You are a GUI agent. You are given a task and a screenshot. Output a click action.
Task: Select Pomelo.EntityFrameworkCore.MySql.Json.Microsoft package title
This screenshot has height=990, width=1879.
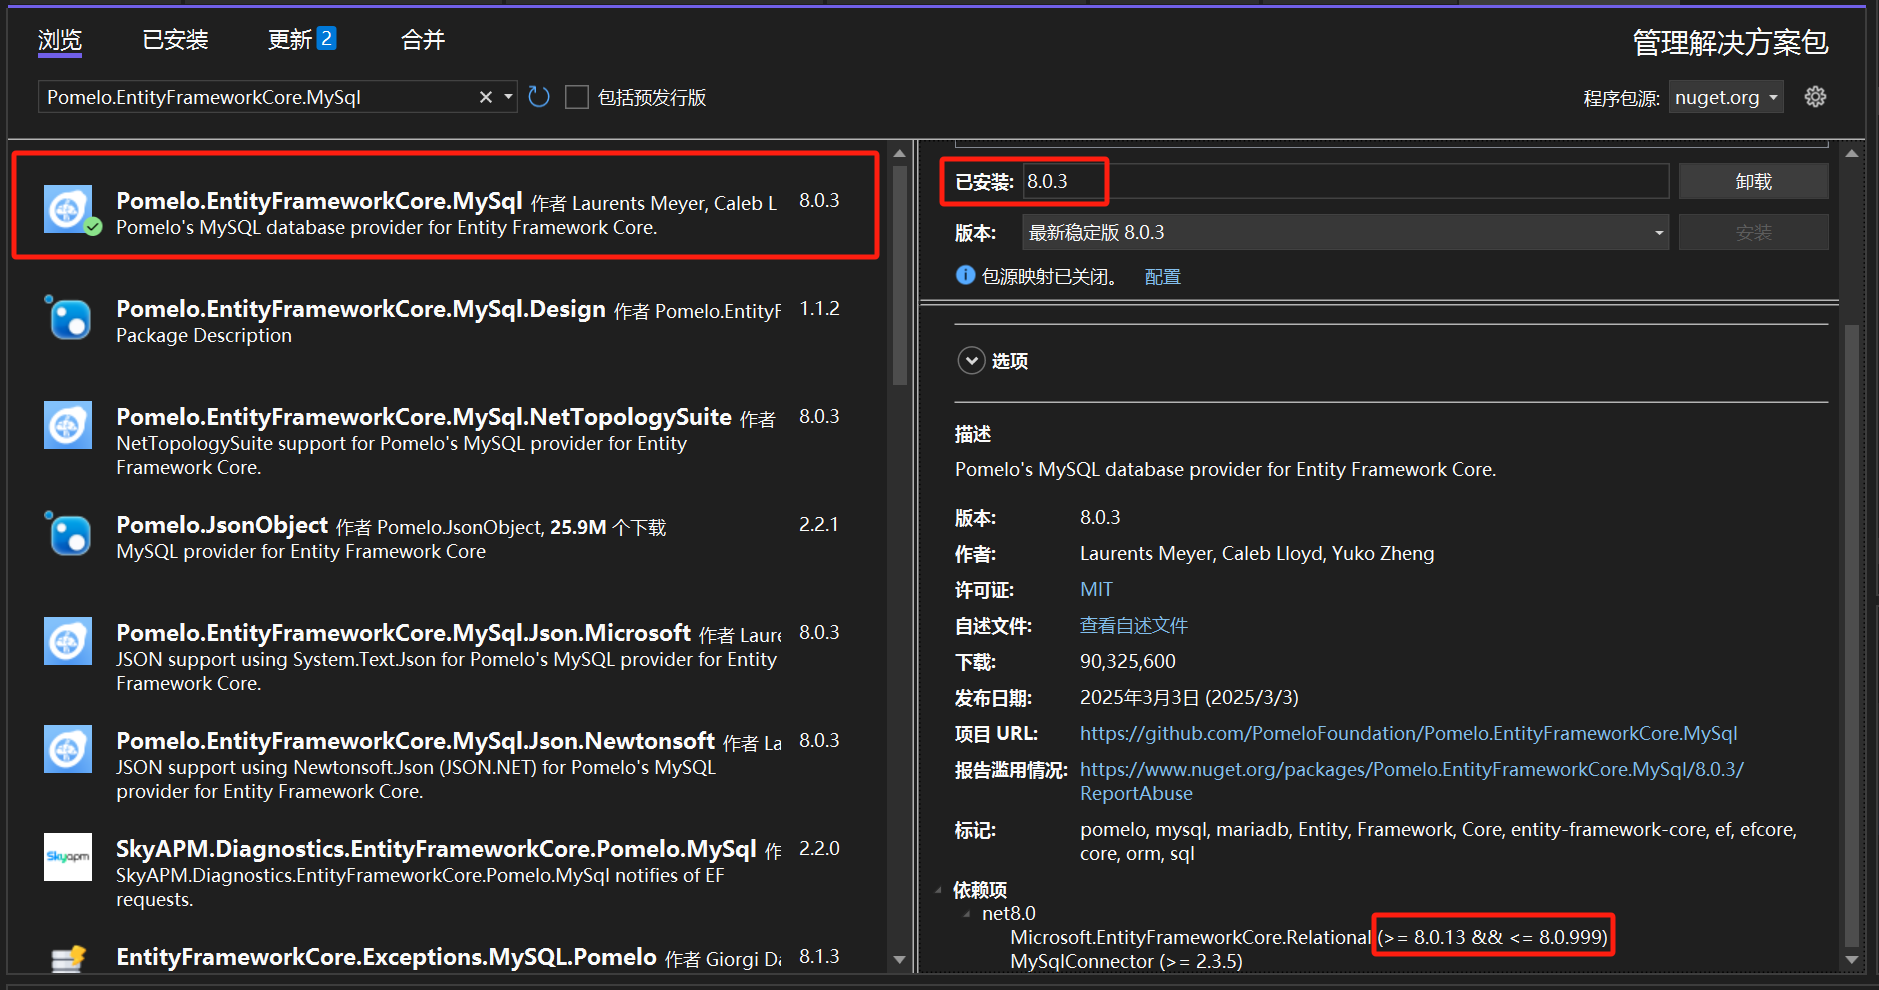tap(403, 633)
